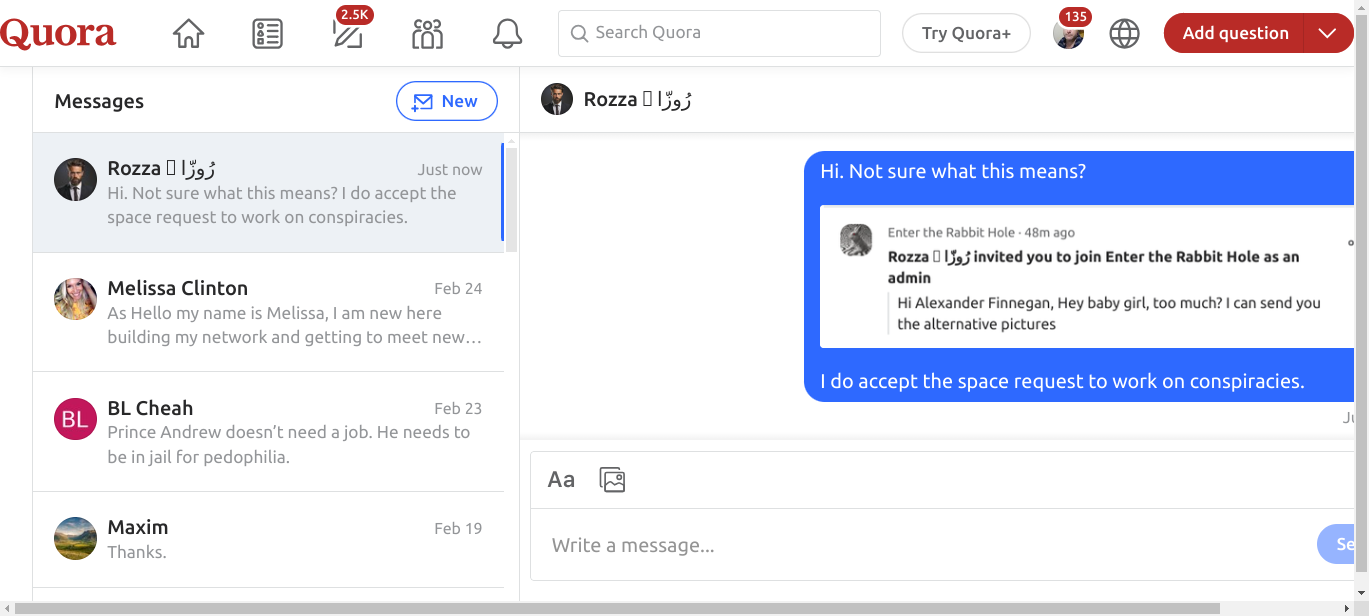Click the Messages heading
1369x616 pixels.
click(99, 101)
